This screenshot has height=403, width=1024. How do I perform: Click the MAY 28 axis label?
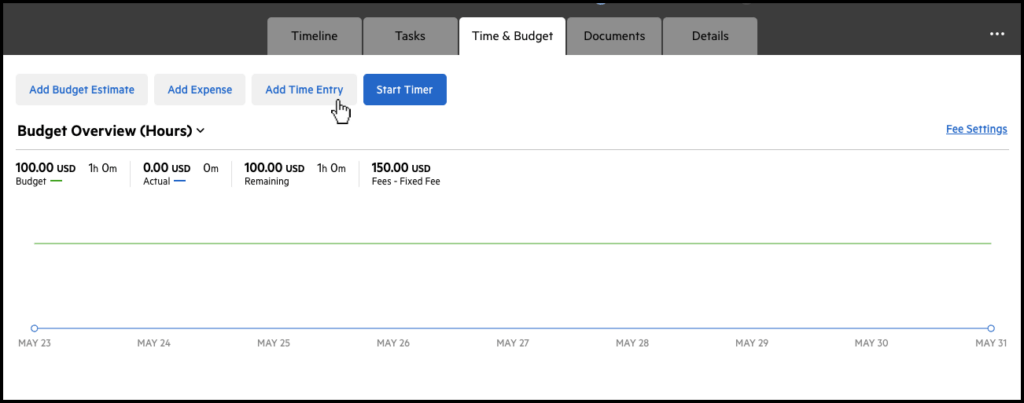[632, 343]
